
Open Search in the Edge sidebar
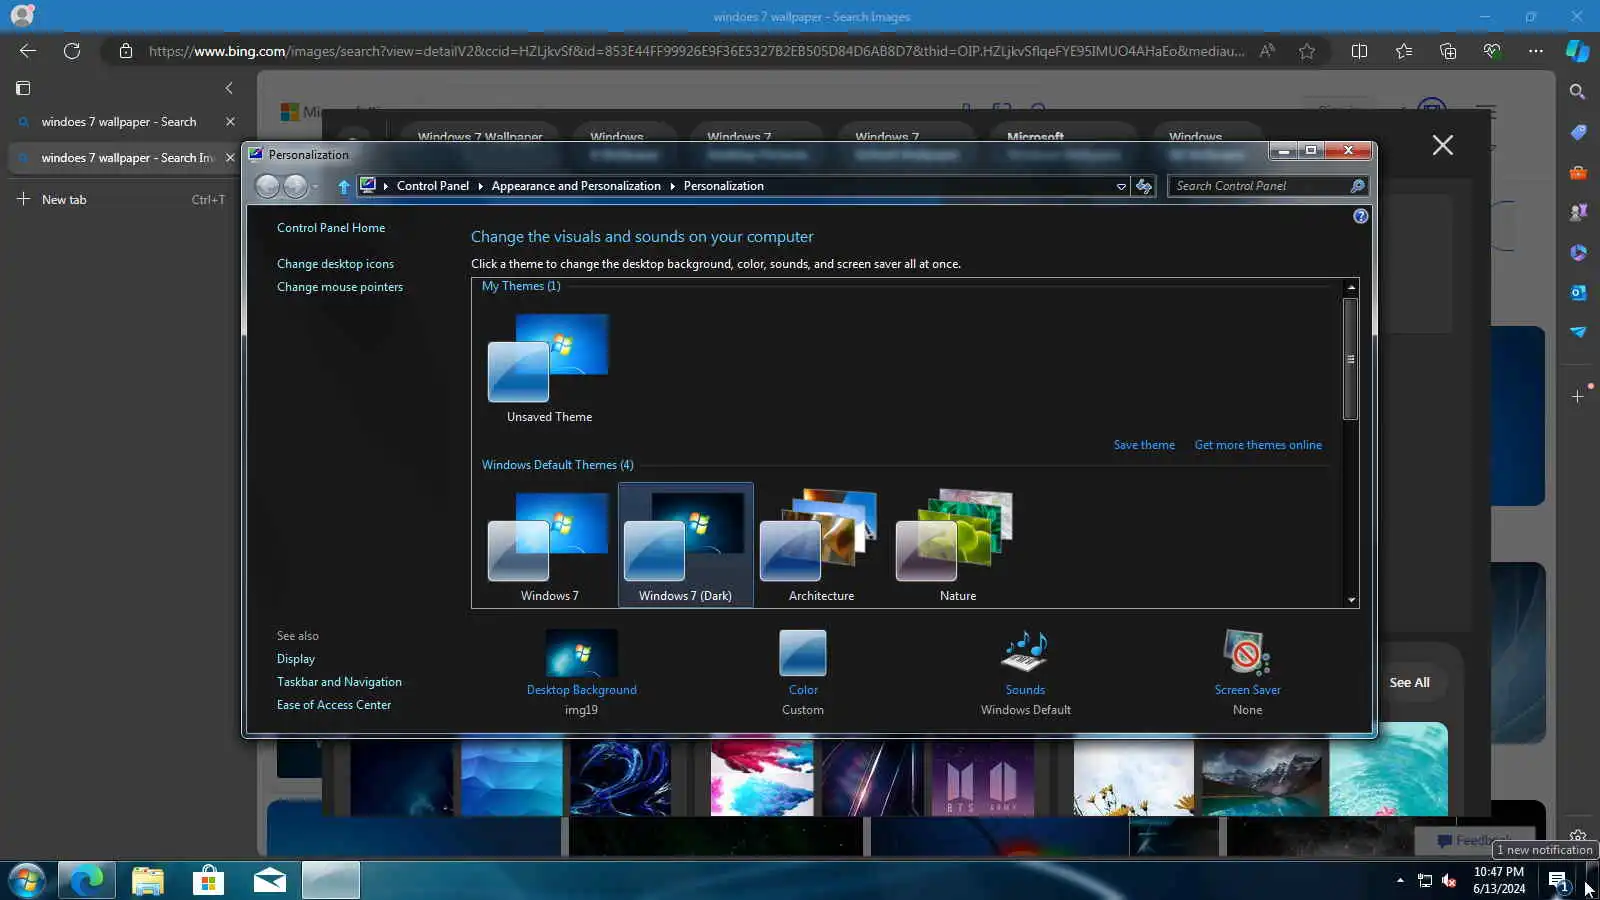[x=1578, y=92]
